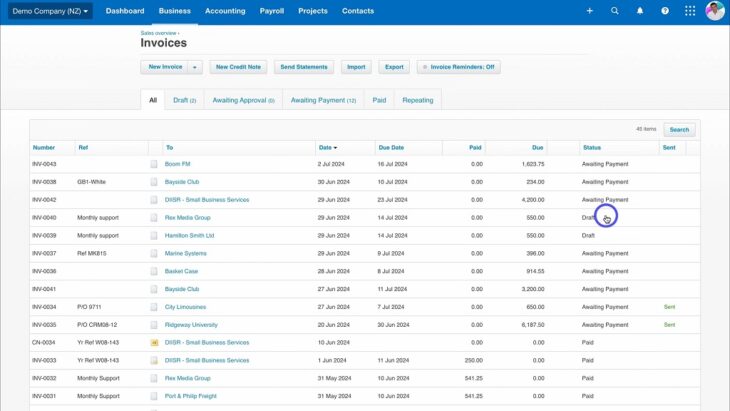Click the Search button above table
The image size is (730, 411).
point(679,130)
